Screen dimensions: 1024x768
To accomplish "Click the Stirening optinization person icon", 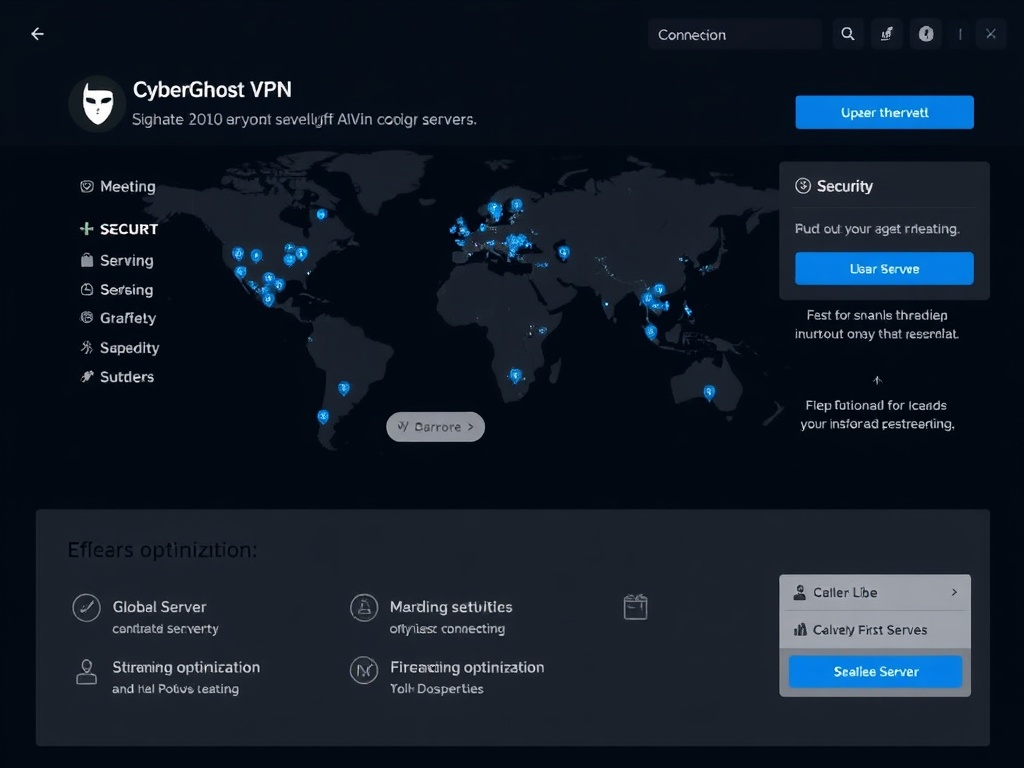I will pos(86,671).
